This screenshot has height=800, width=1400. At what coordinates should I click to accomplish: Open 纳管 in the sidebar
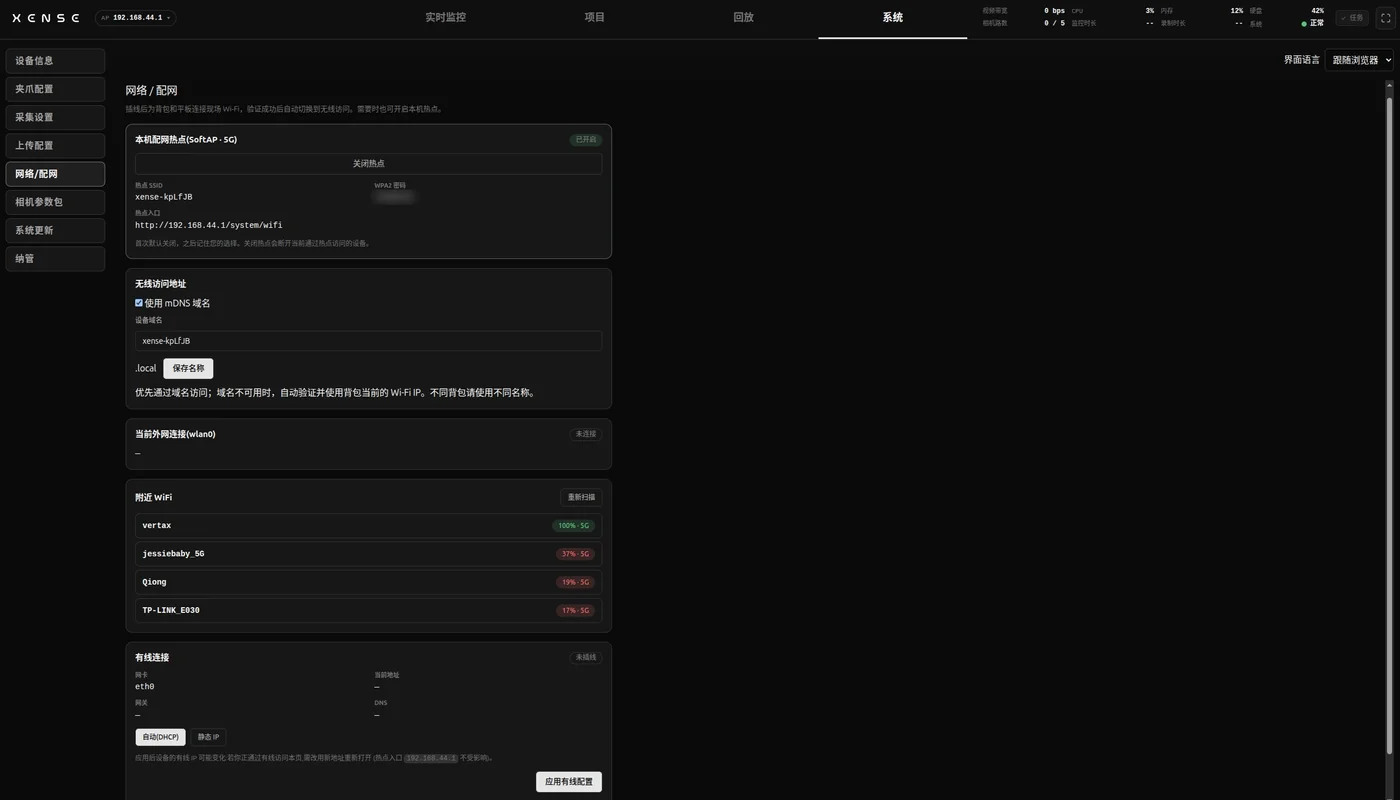[55, 259]
